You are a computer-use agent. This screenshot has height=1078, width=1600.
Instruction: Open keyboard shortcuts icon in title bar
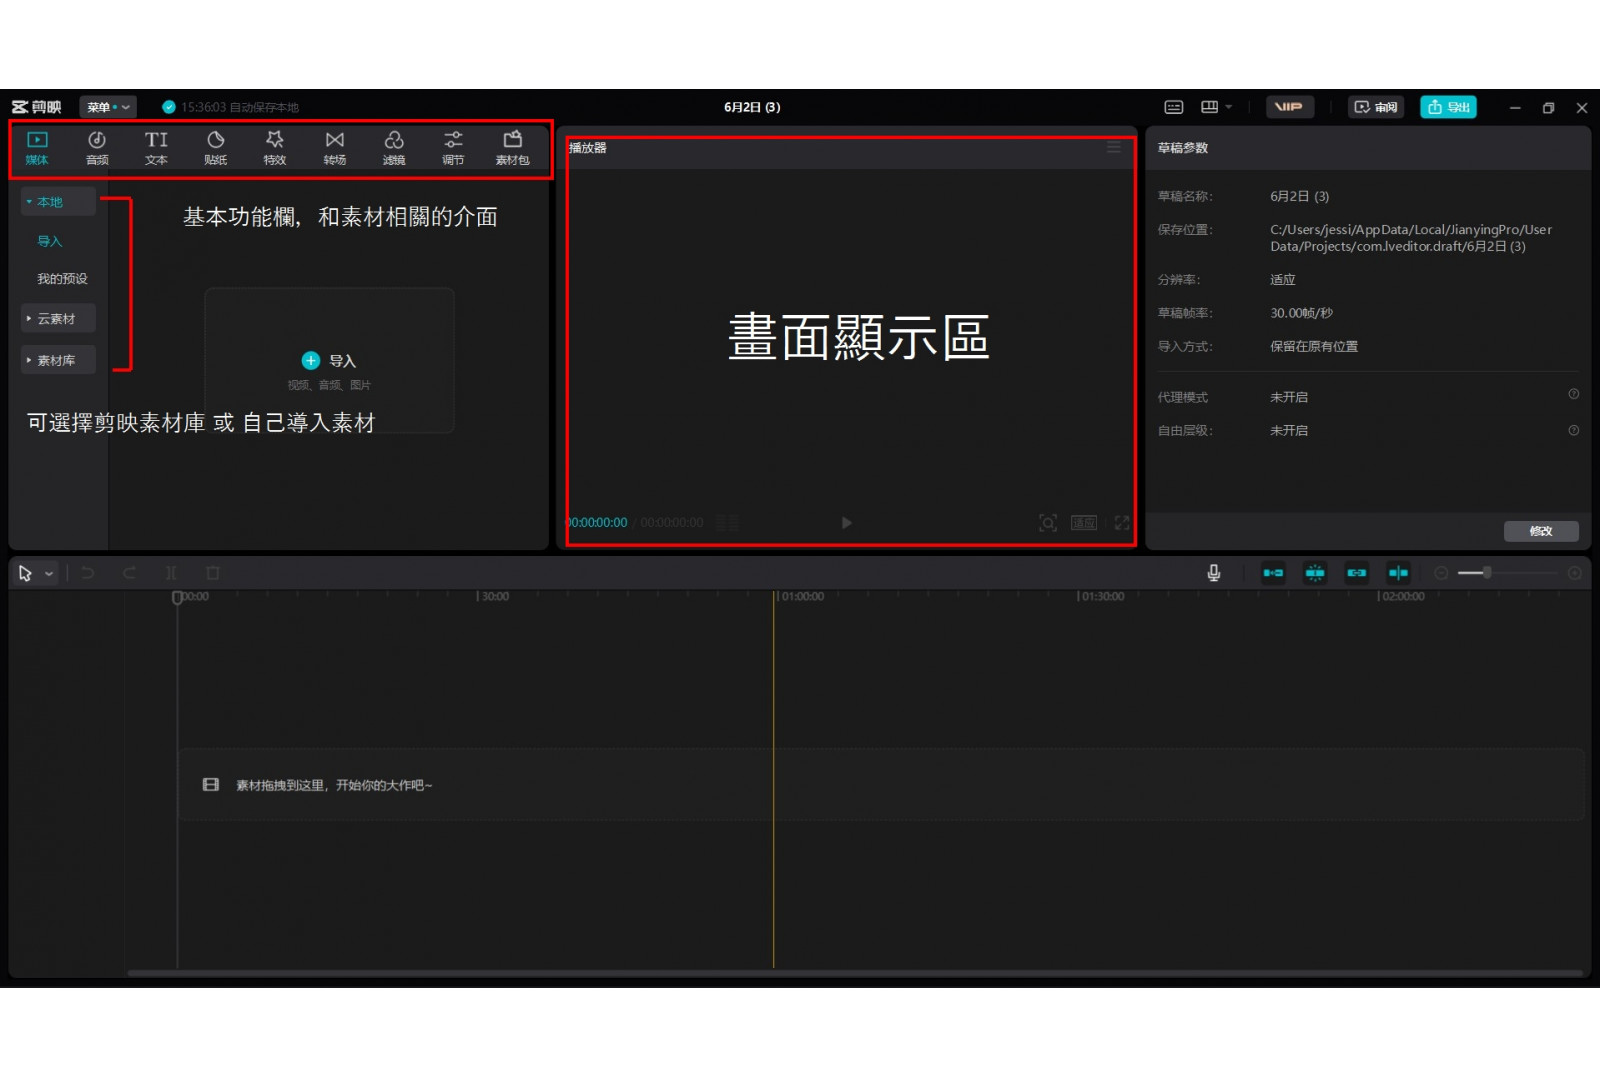coord(1174,107)
